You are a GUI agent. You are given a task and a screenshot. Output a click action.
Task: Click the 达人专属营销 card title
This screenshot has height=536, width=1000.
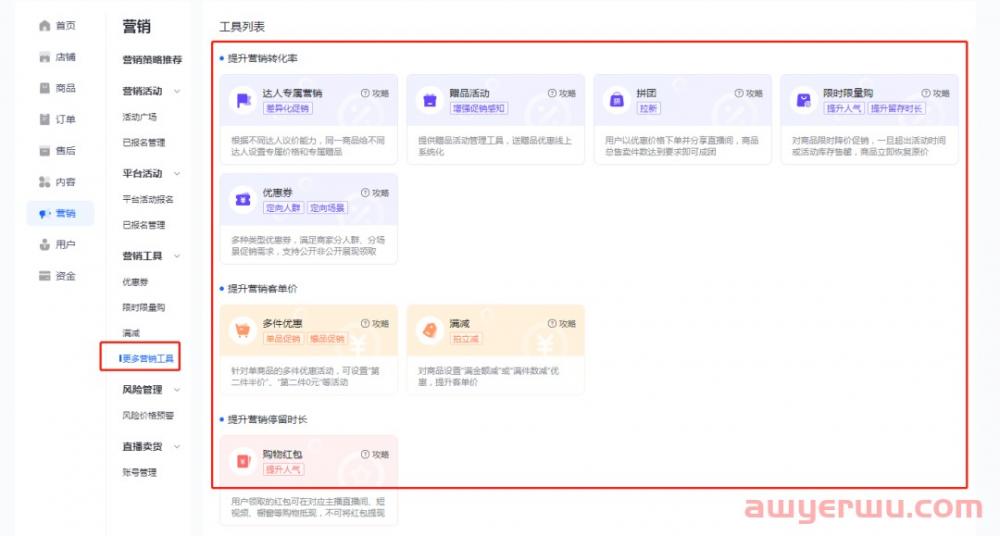[x=292, y=93]
